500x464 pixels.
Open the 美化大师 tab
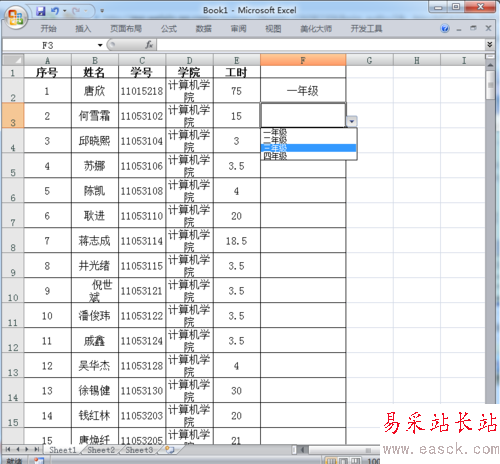click(x=316, y=29)
